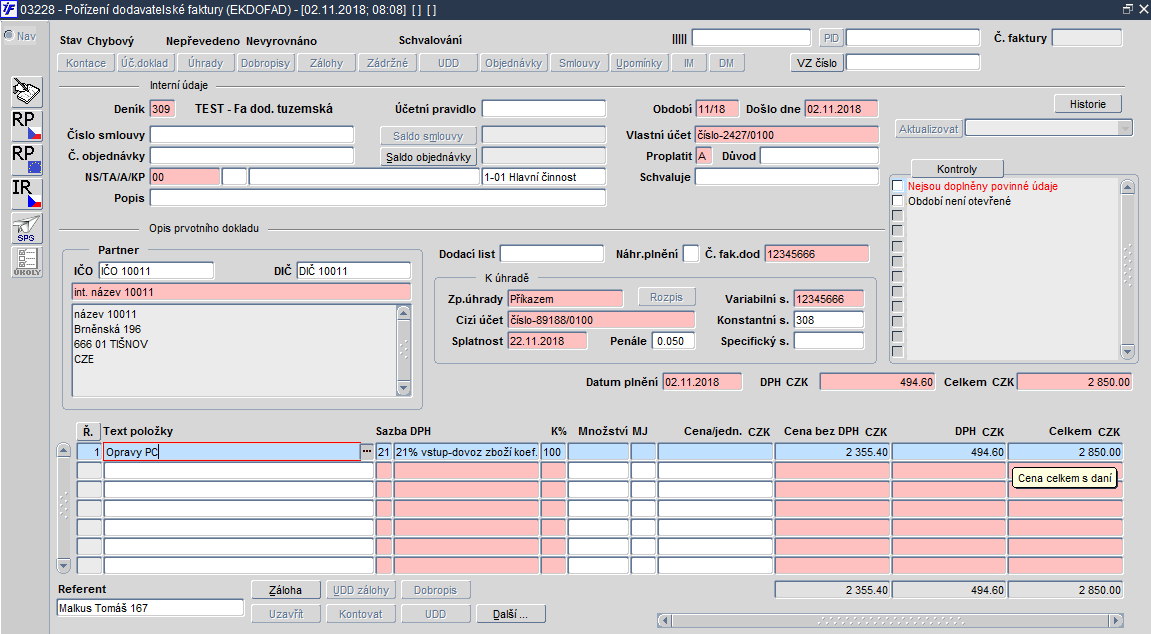Open the Úhrady tab button

[206, 63]
